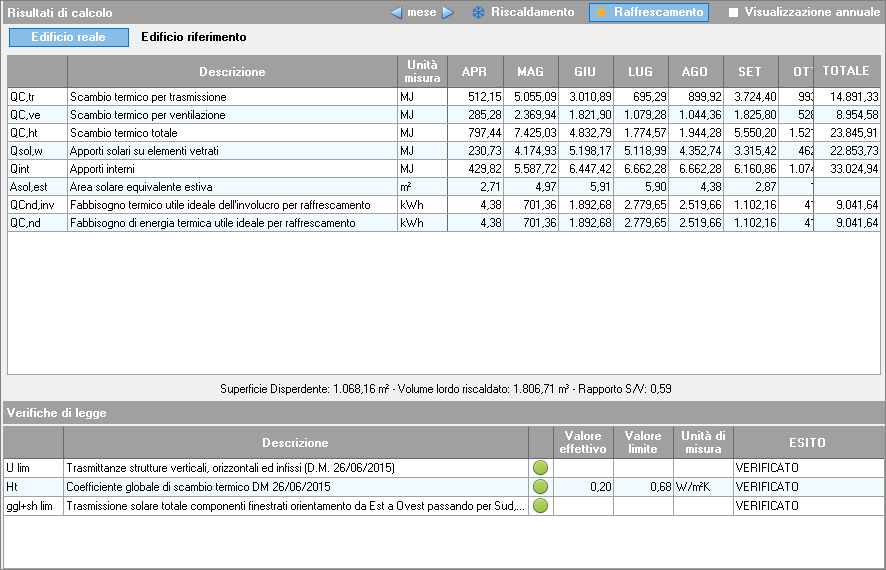Switch to Edificio riferimento tab
The image size is (886, 570).
click(193, 37)
